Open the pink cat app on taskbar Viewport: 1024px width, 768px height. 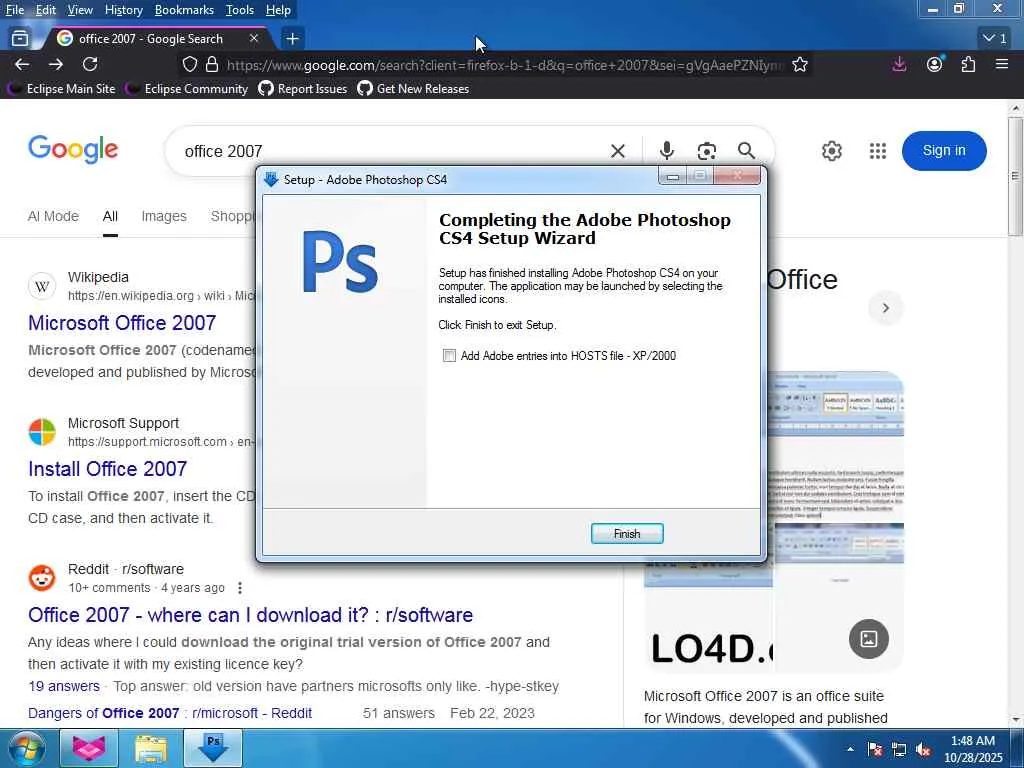89,748
